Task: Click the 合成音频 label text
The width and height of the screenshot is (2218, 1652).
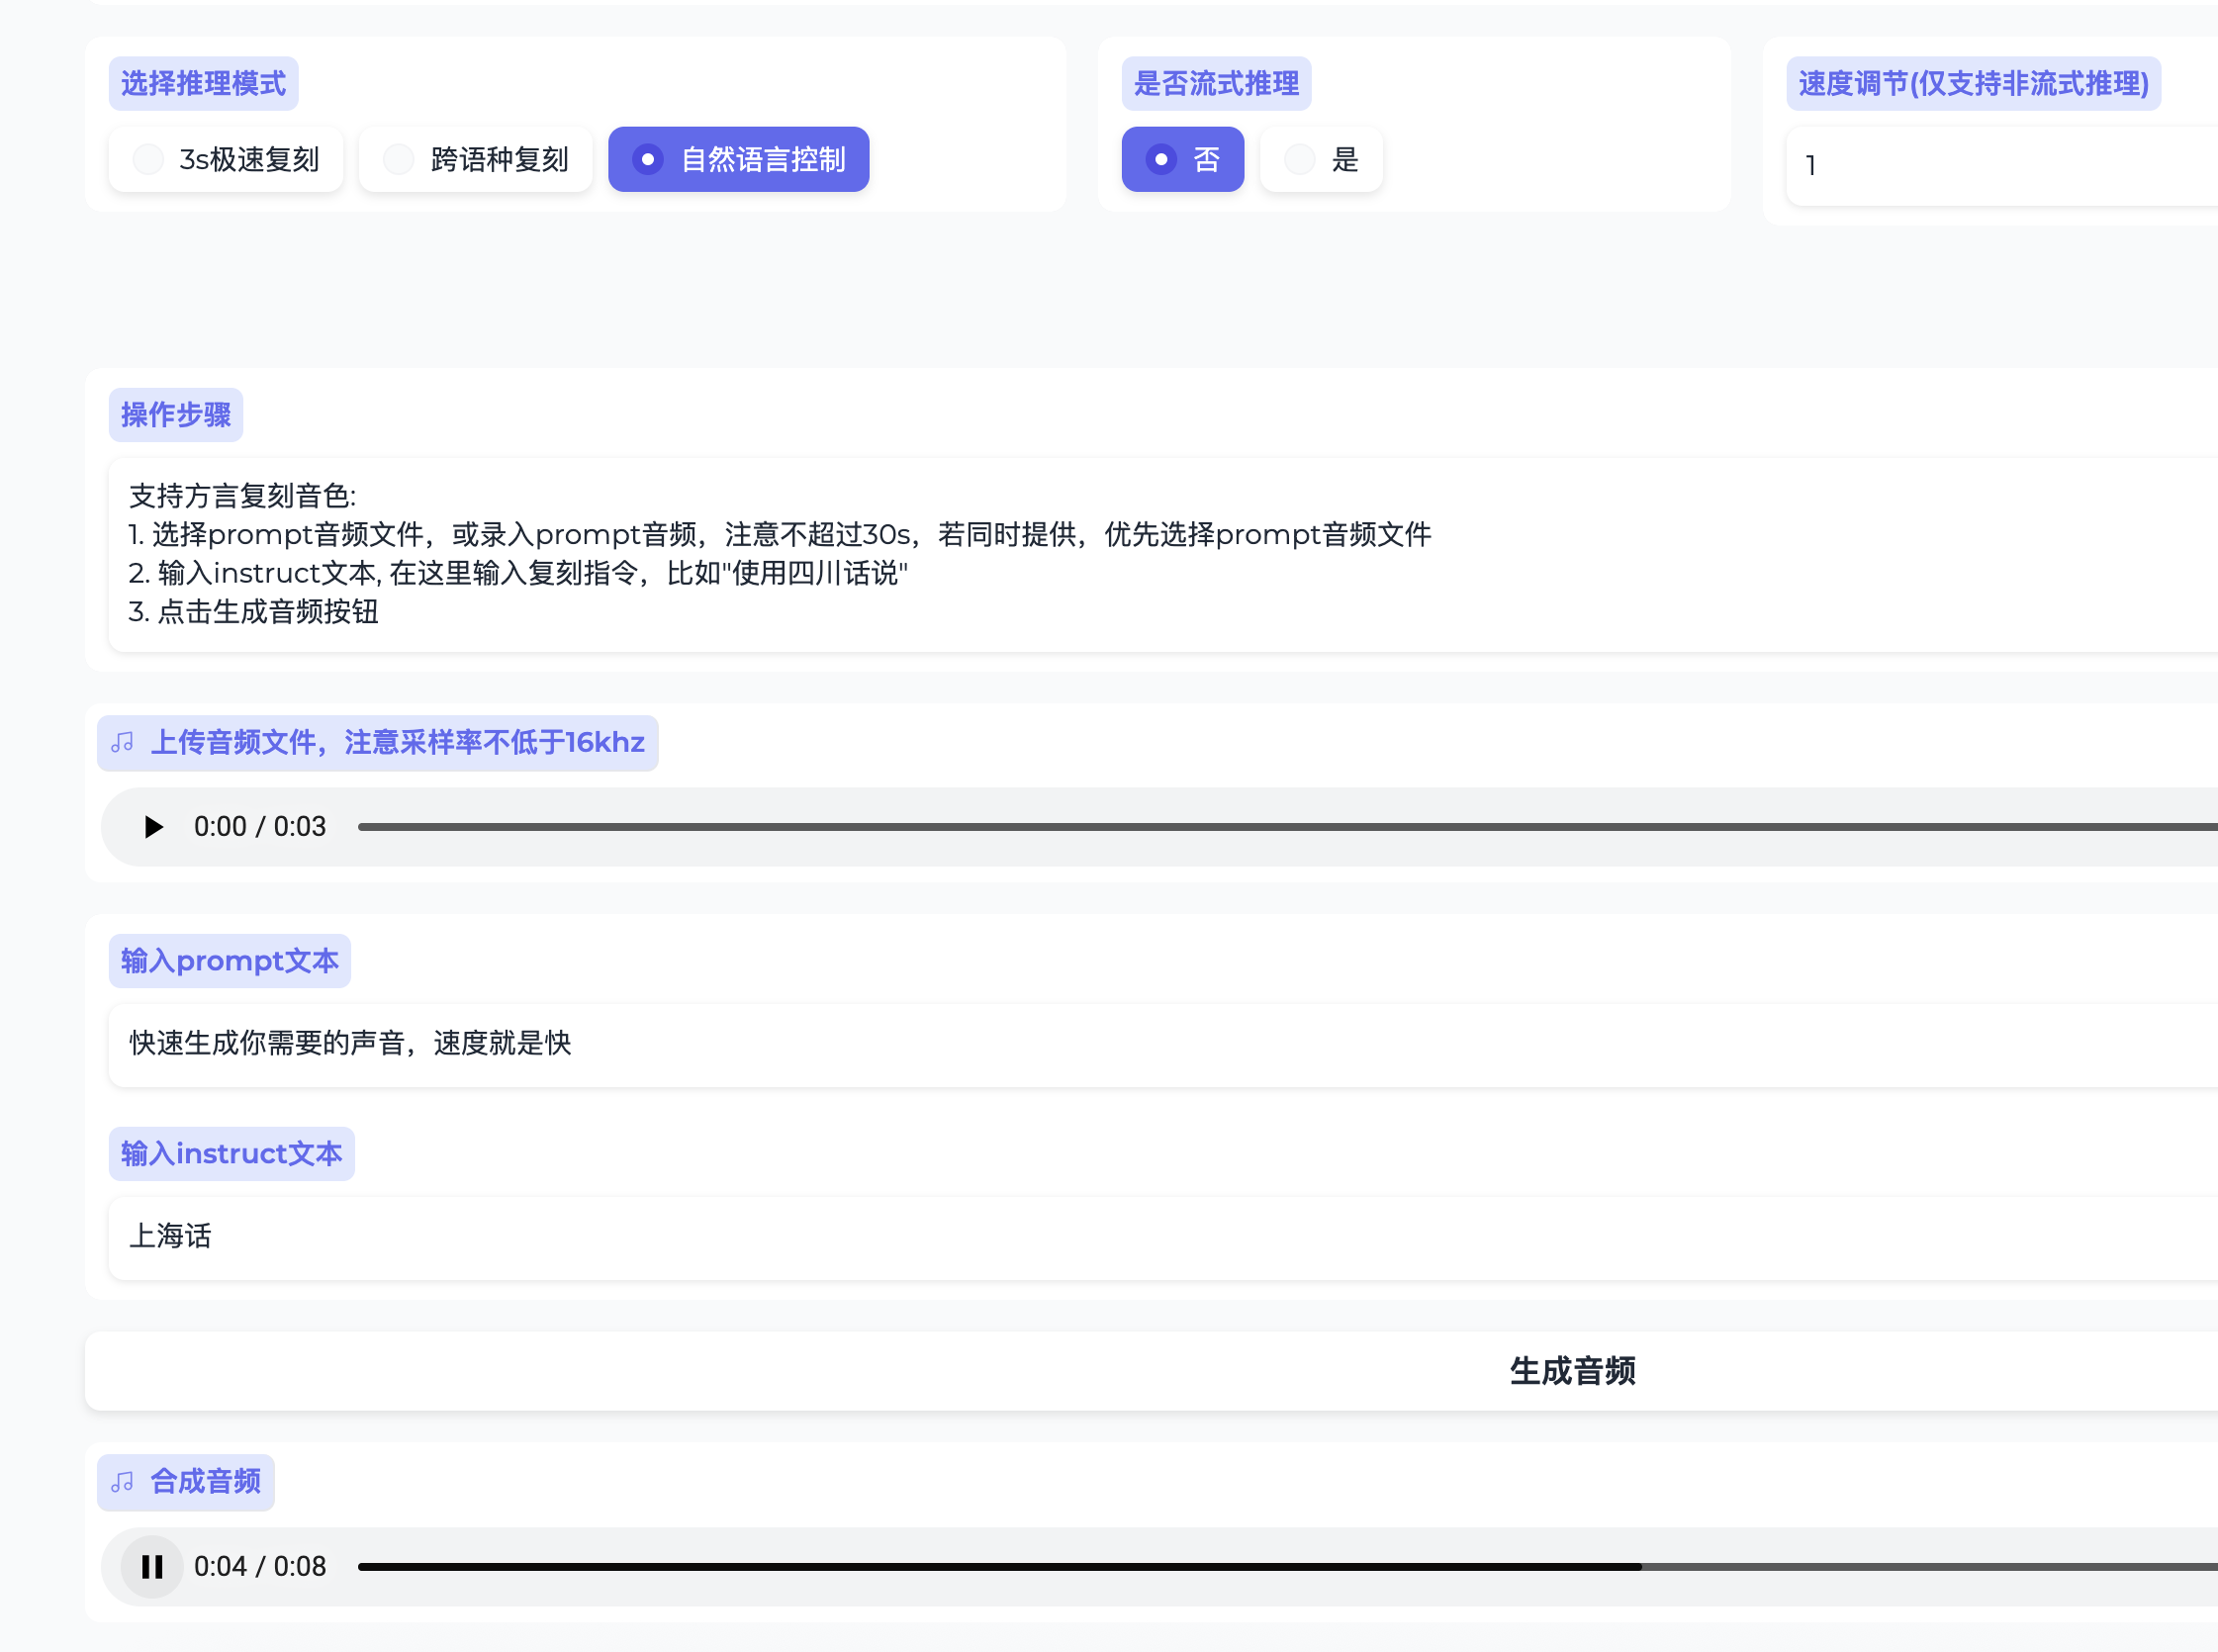Action: click(206, 1482)
